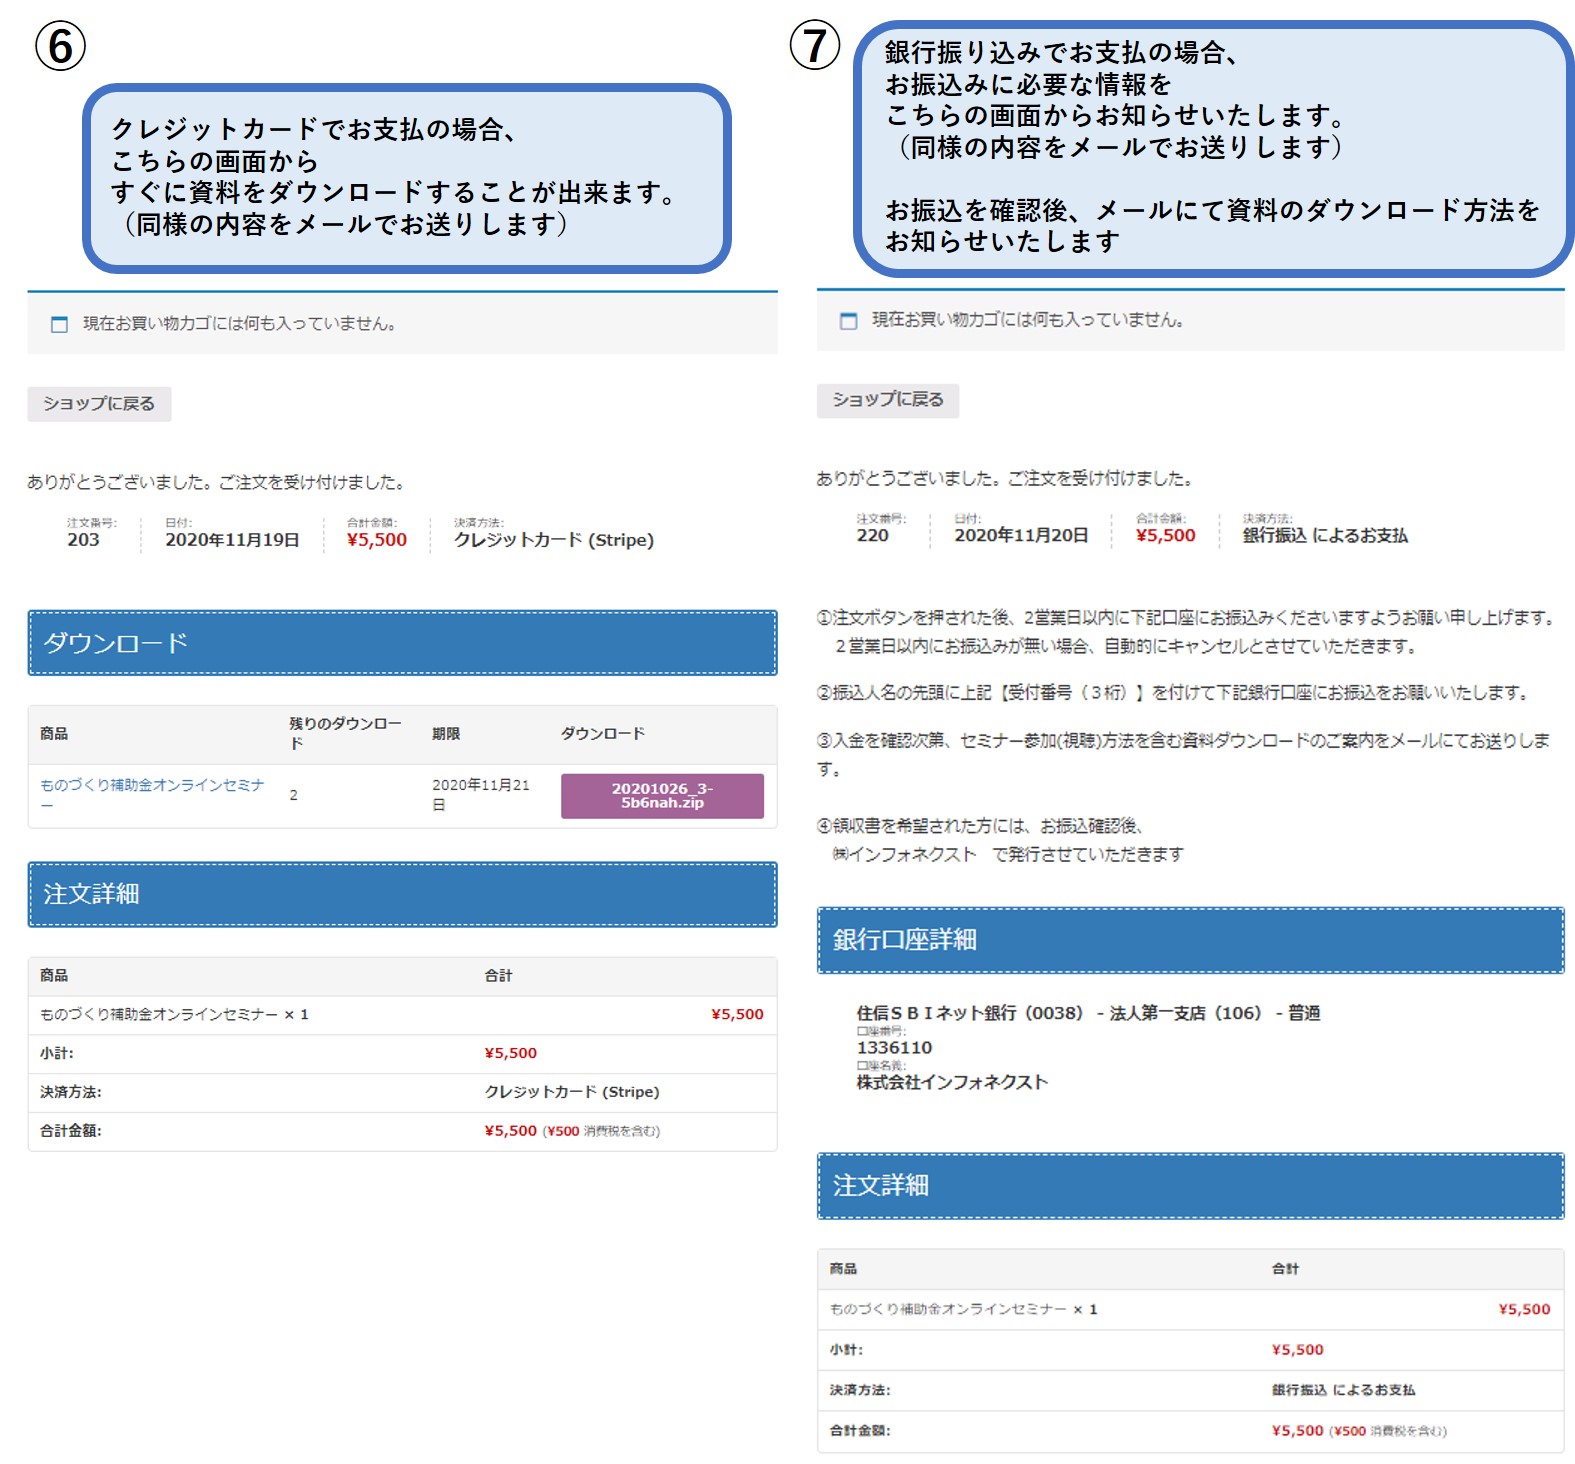Open ものづくり補助金オンラインセミナー product link in download table
Viewport: 1575px width, 1464px height.
click(x=152, y=795)
